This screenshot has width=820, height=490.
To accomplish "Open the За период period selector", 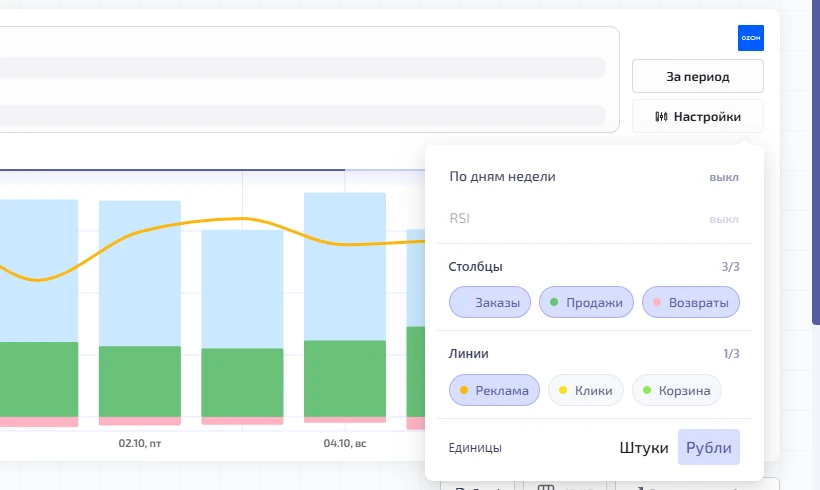I will [x=698, y=76].
